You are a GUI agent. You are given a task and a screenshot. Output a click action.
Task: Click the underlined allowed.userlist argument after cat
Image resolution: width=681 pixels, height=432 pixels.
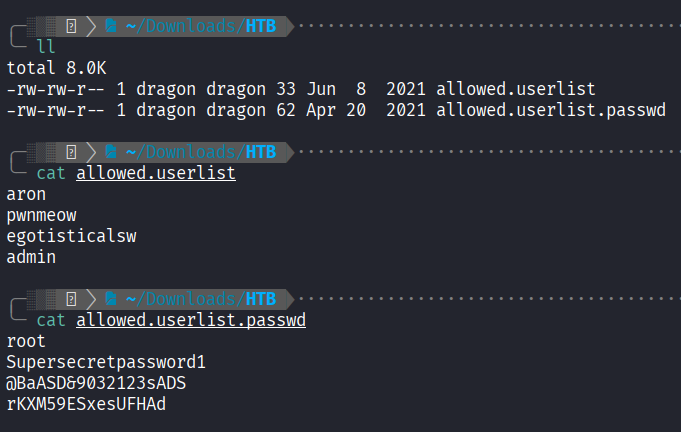(x=155, y=173)
